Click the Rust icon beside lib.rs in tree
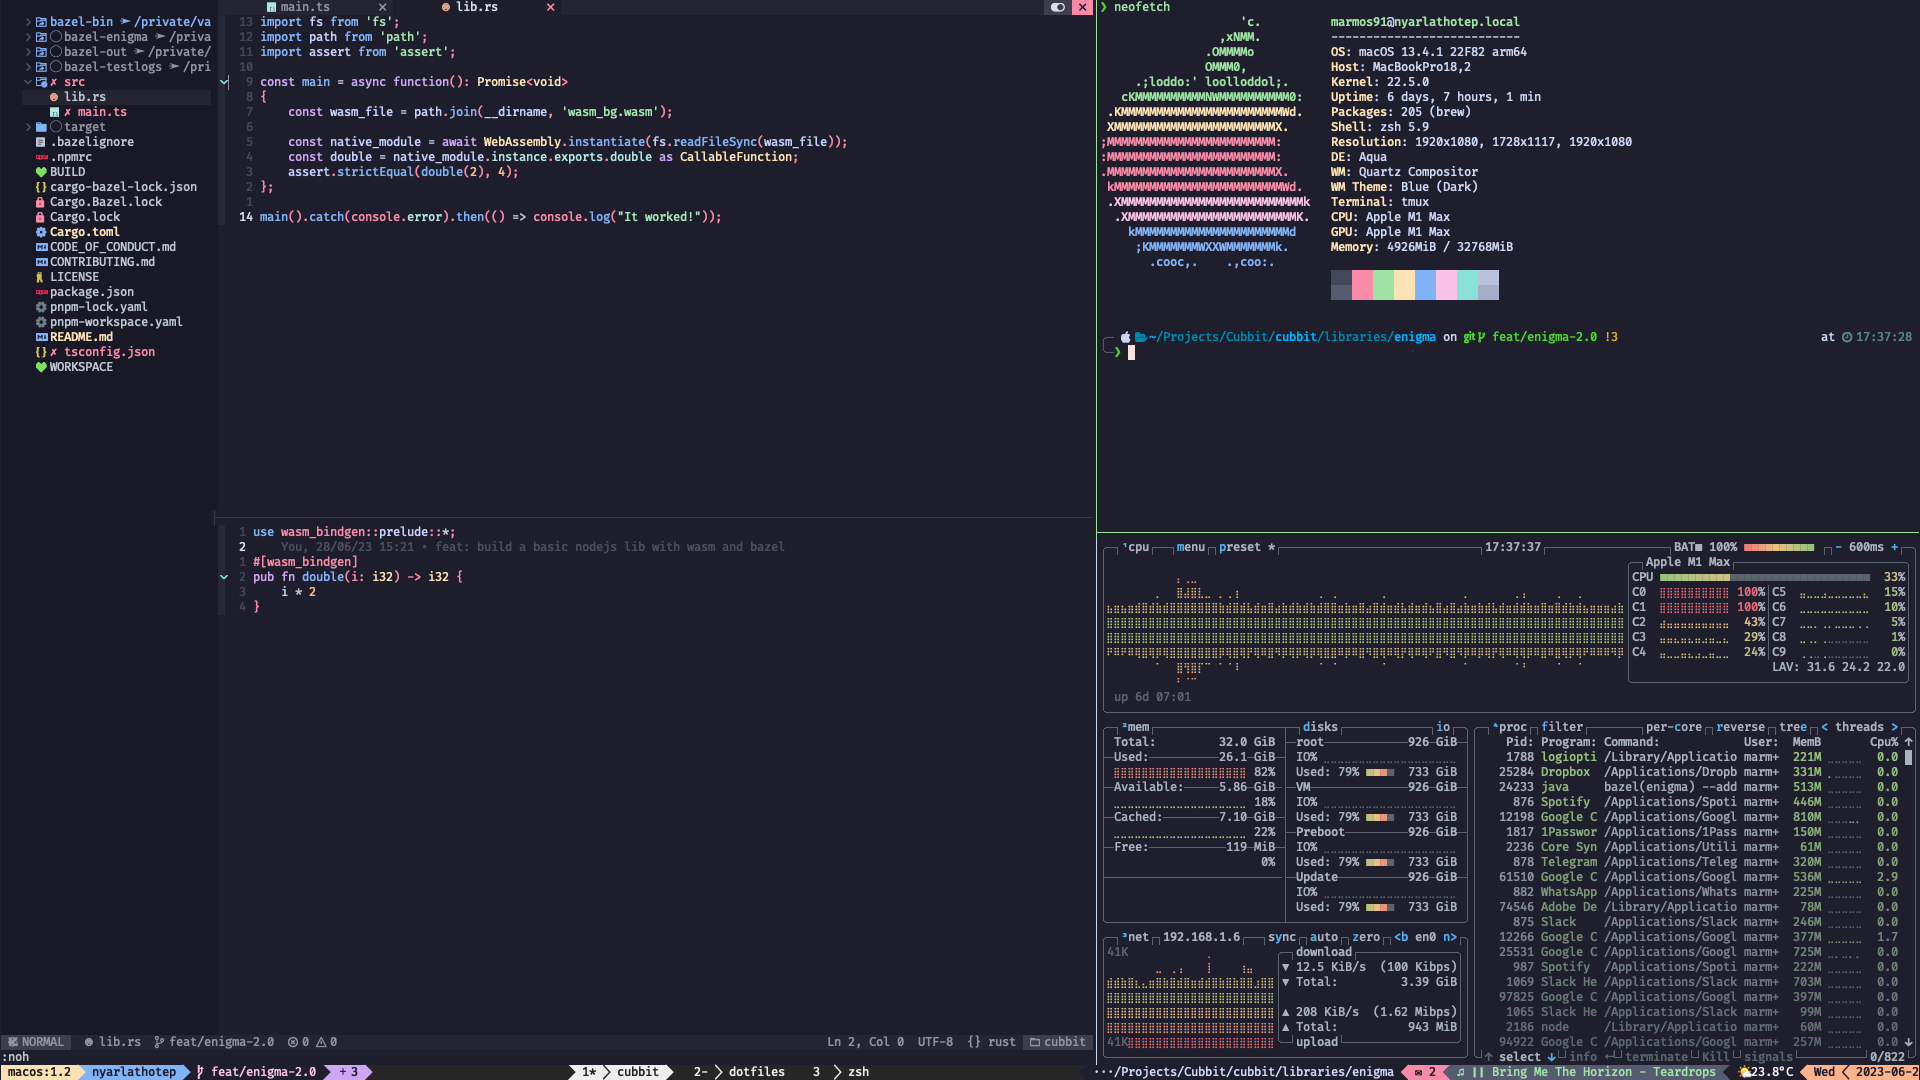The width and height of the screenshot is (1920, 1080). coord(54,97)
